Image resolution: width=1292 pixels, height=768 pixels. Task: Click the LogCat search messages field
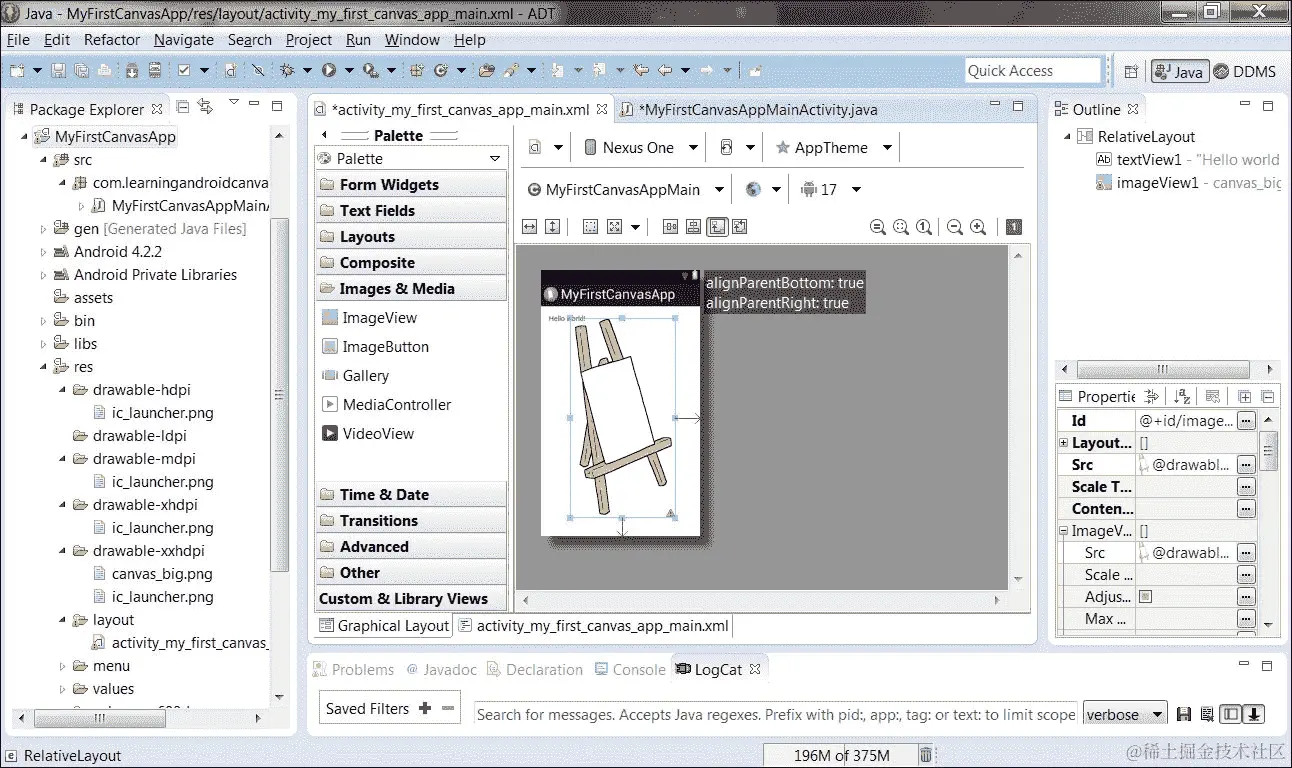click(x=775, y=714)
